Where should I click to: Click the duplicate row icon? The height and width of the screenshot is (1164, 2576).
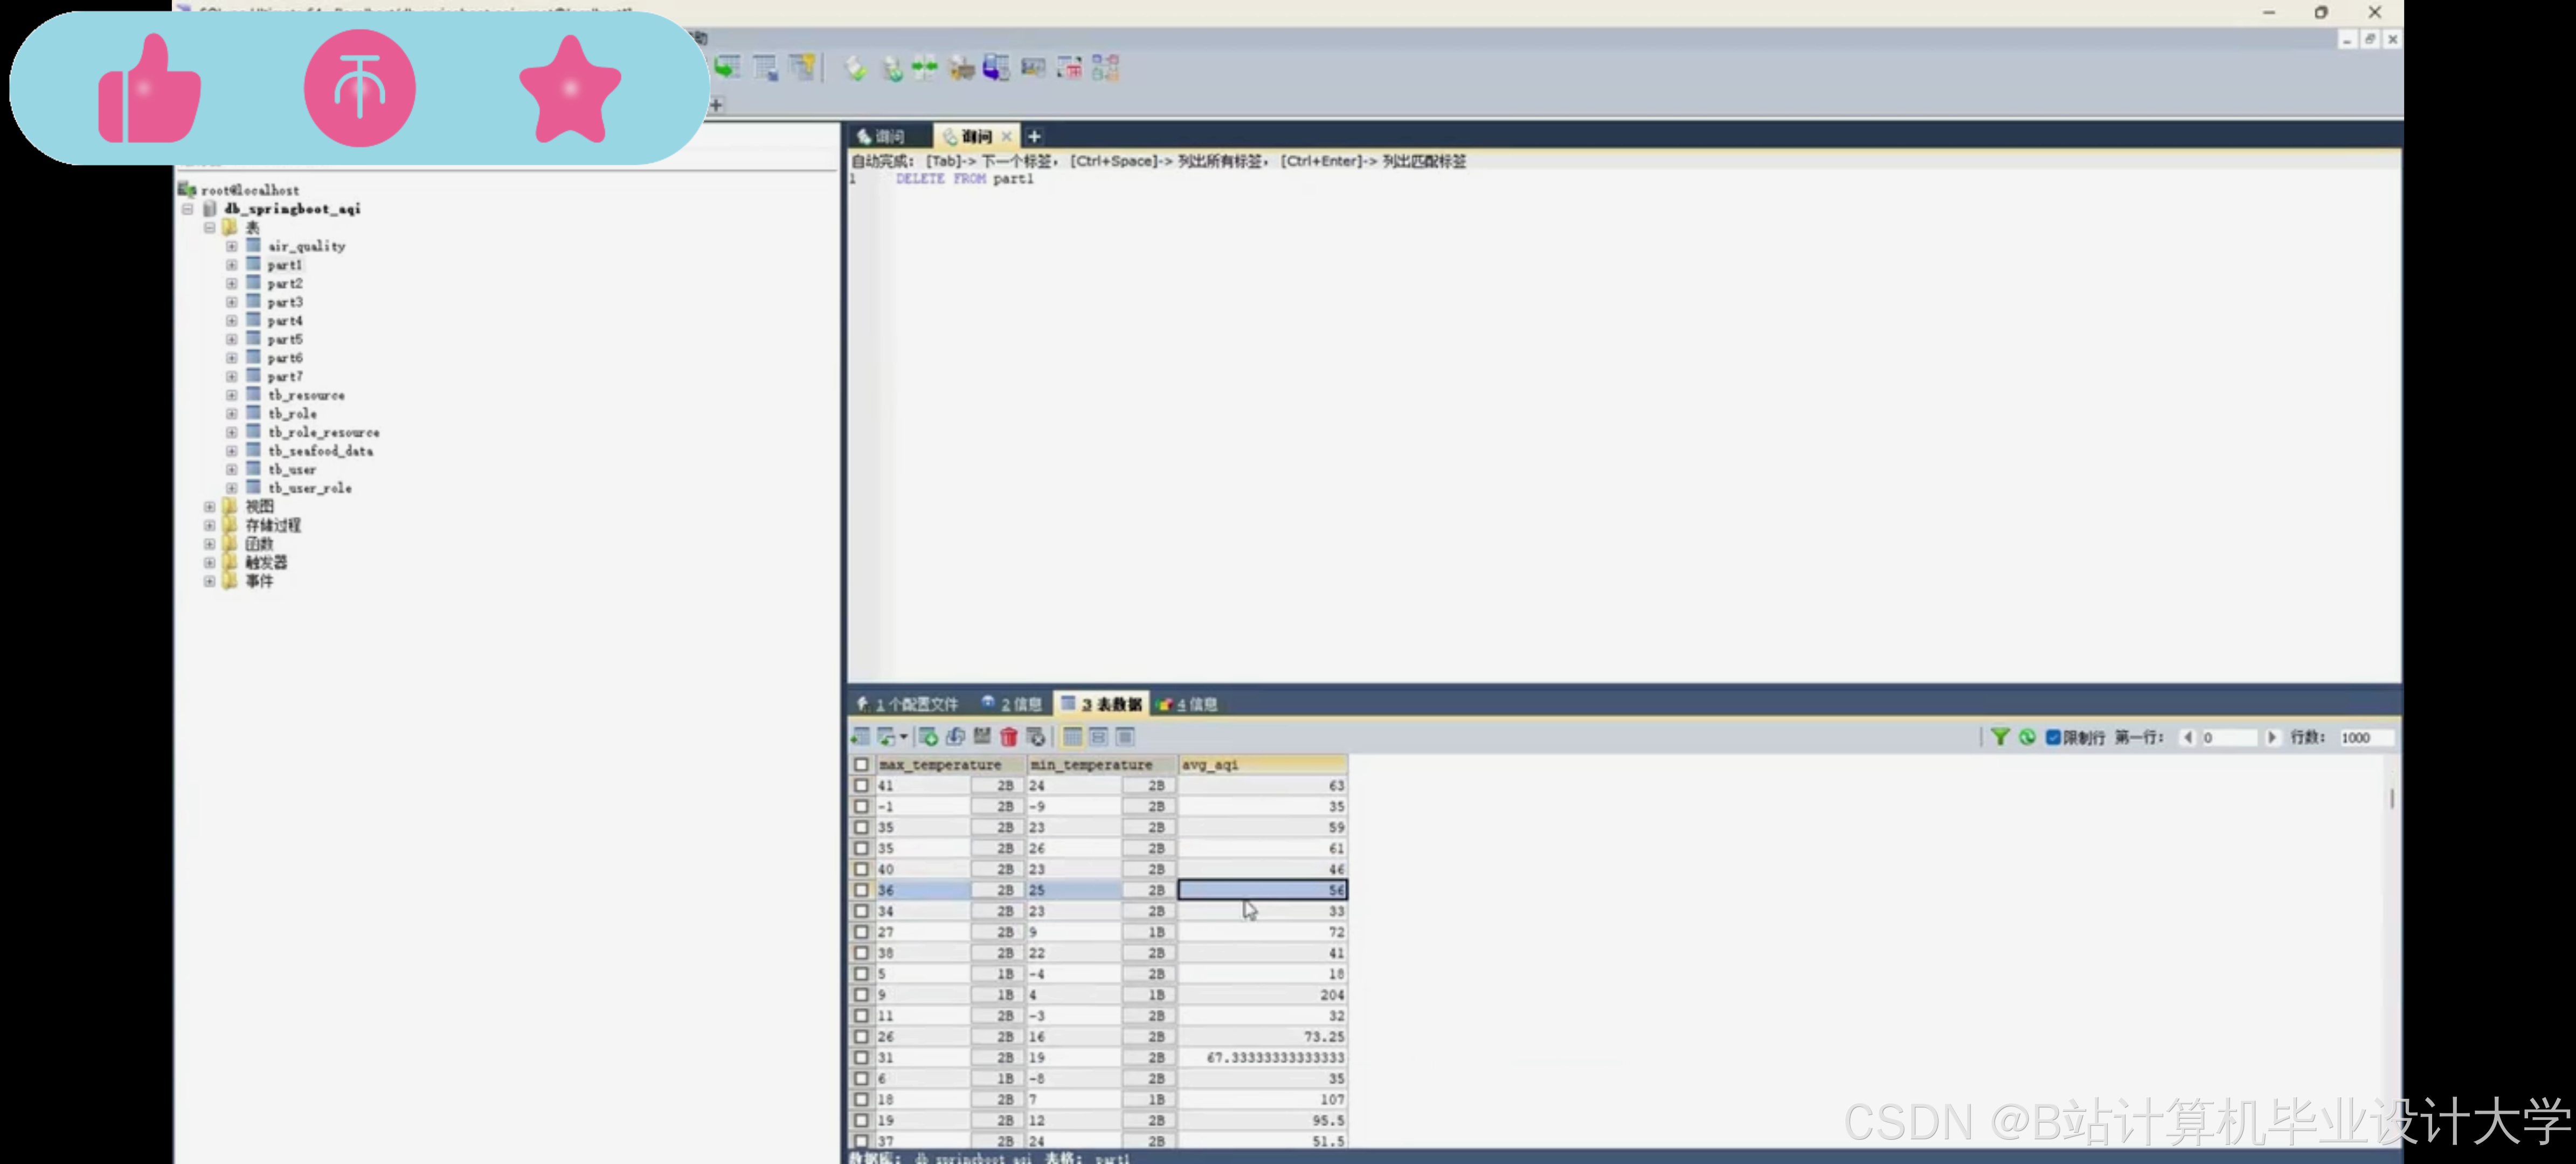(x=955, y=737)
